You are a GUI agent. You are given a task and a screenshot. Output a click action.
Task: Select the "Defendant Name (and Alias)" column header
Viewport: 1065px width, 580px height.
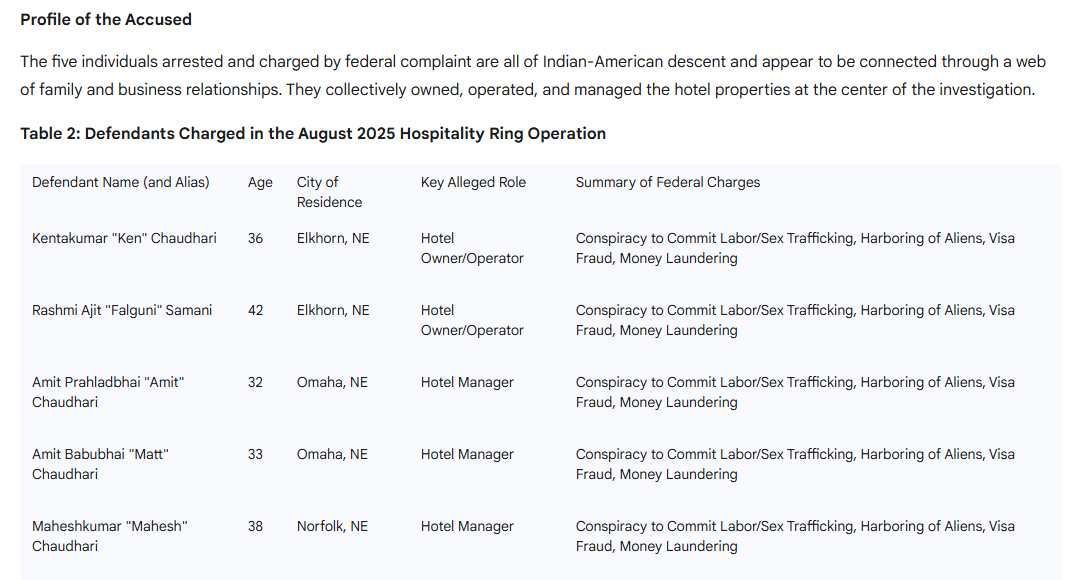(121, 182)
